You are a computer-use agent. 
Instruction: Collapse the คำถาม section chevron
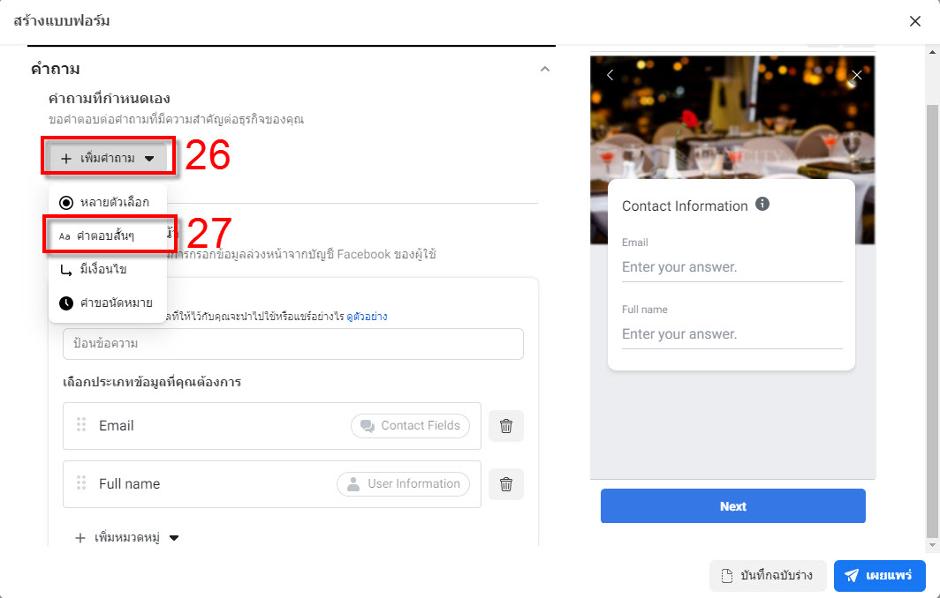[545, 69]
